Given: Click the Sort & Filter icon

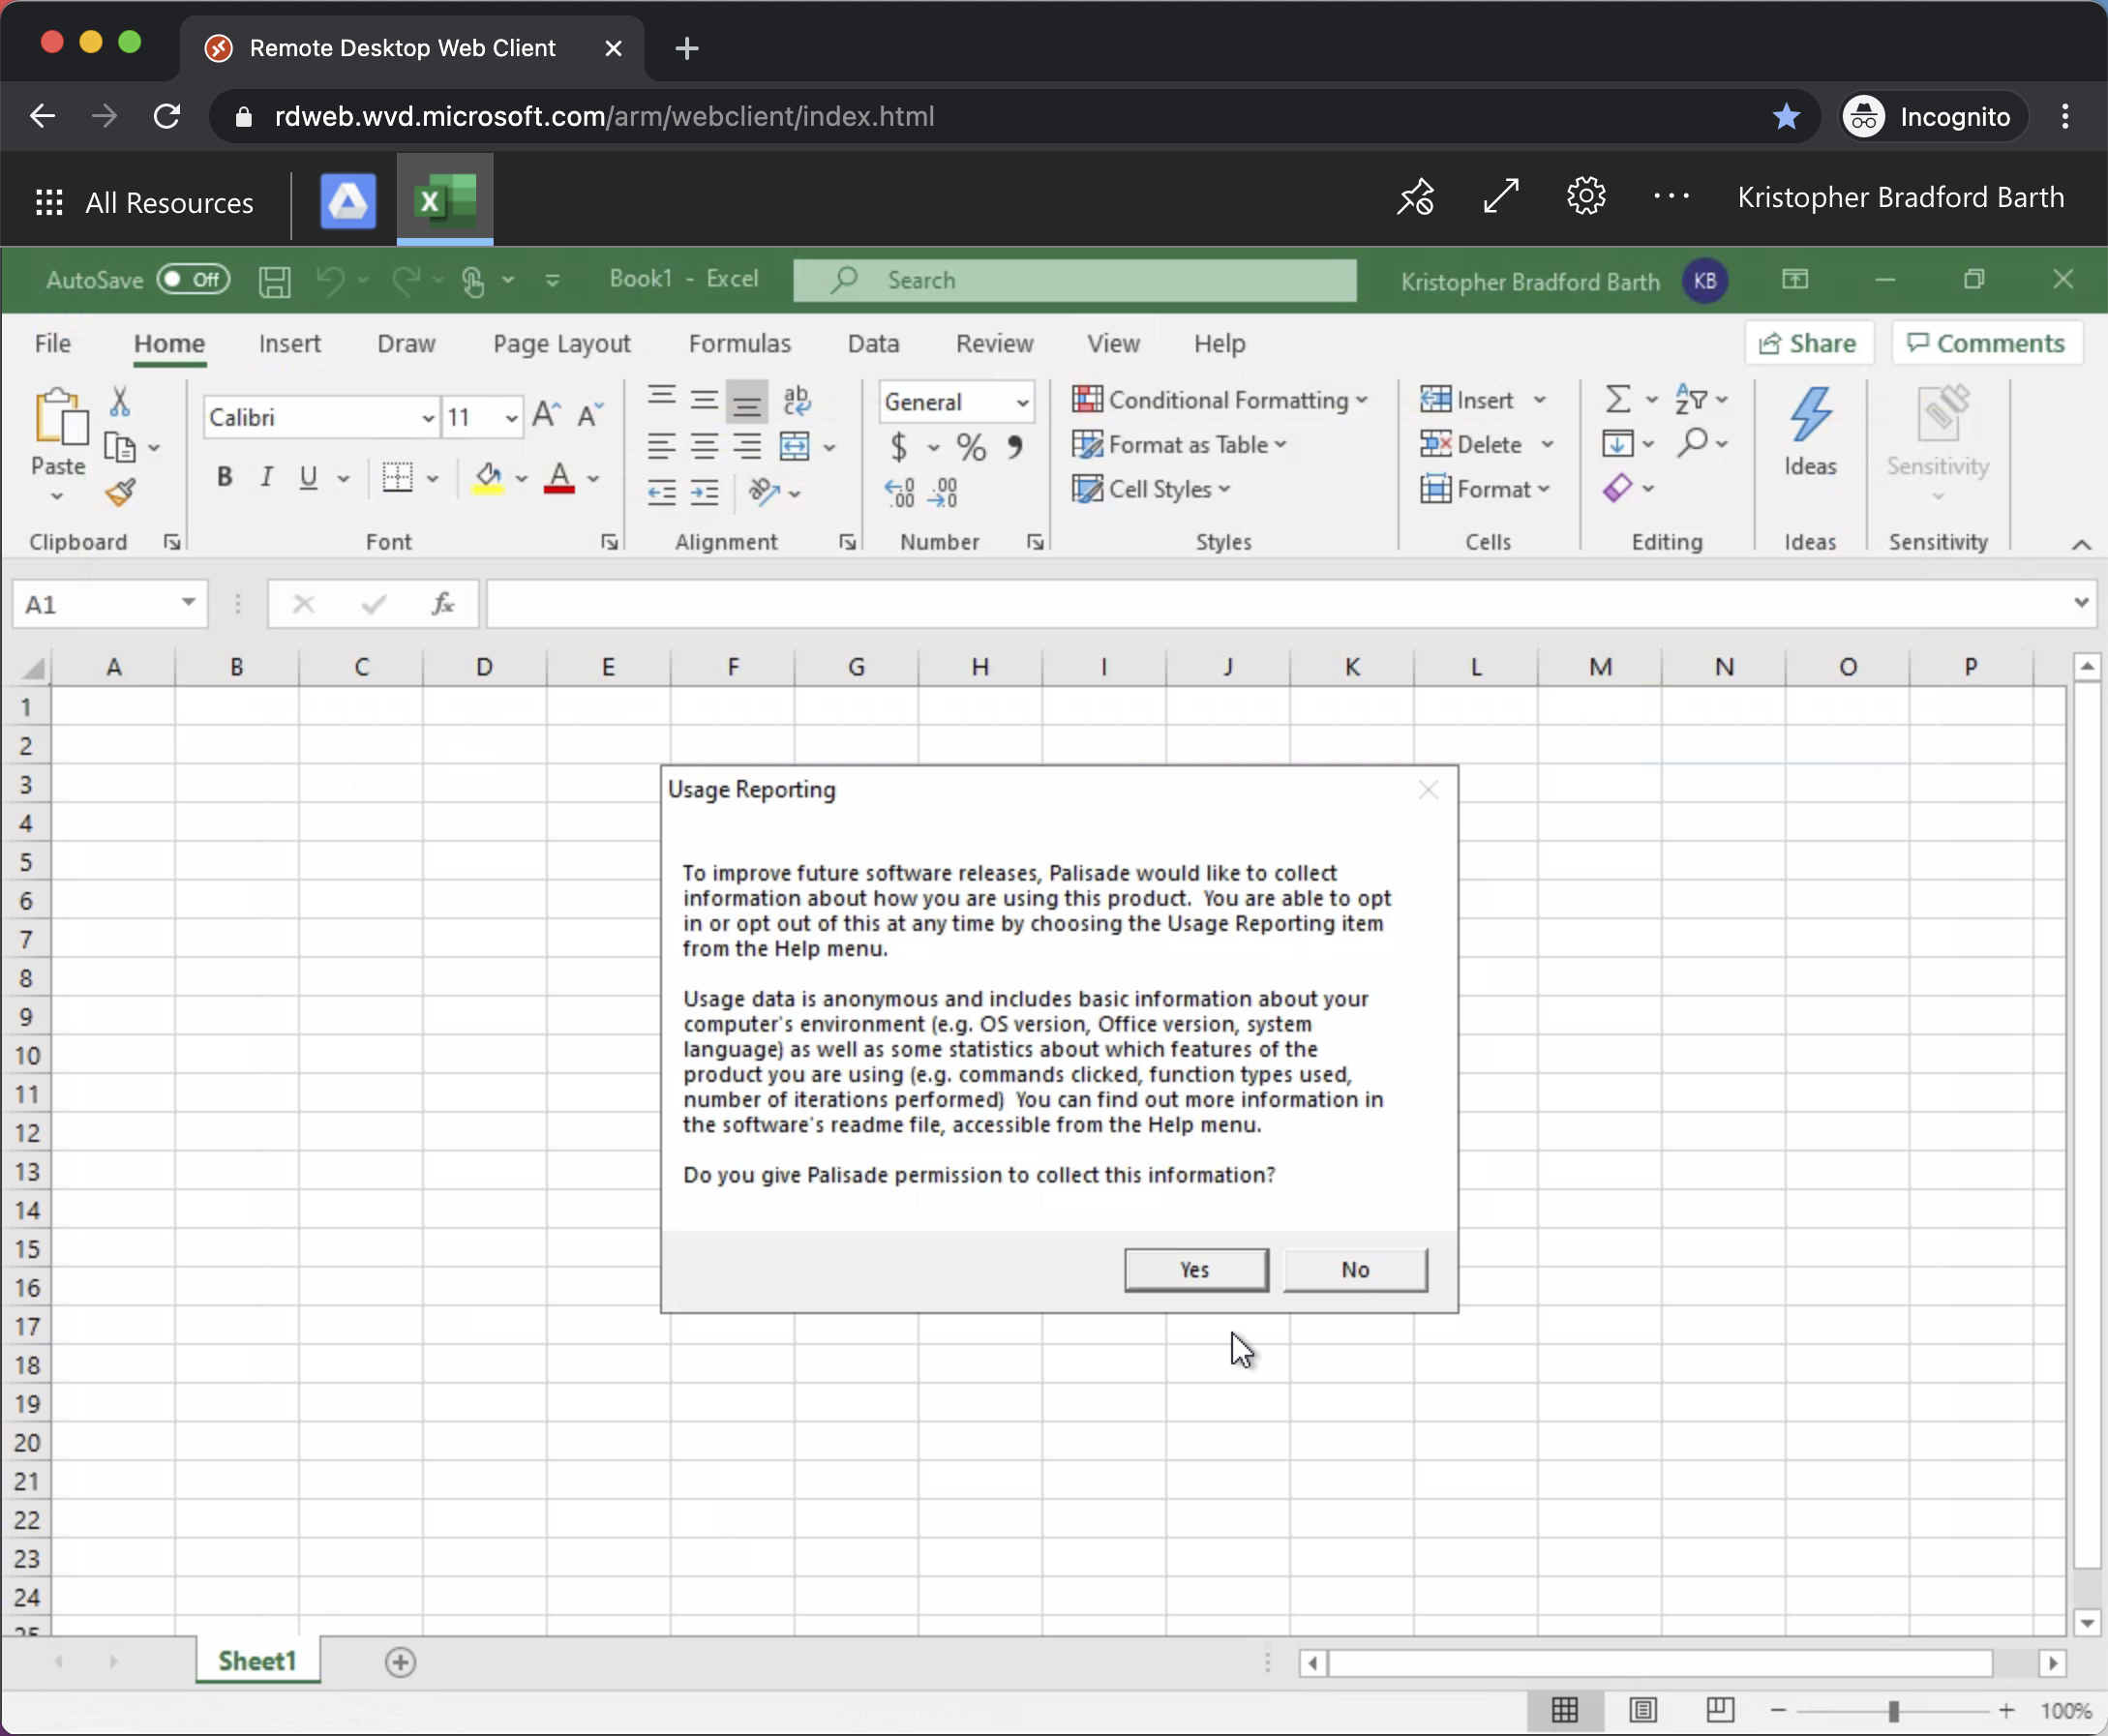Looking at the screenshot, I should point(1691,400).
